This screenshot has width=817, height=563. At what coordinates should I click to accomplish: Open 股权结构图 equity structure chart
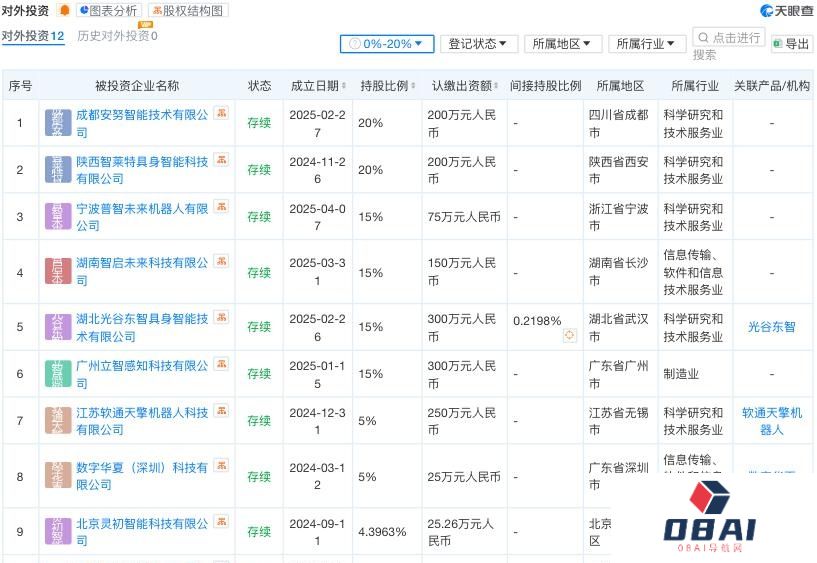tap(188, 10)
